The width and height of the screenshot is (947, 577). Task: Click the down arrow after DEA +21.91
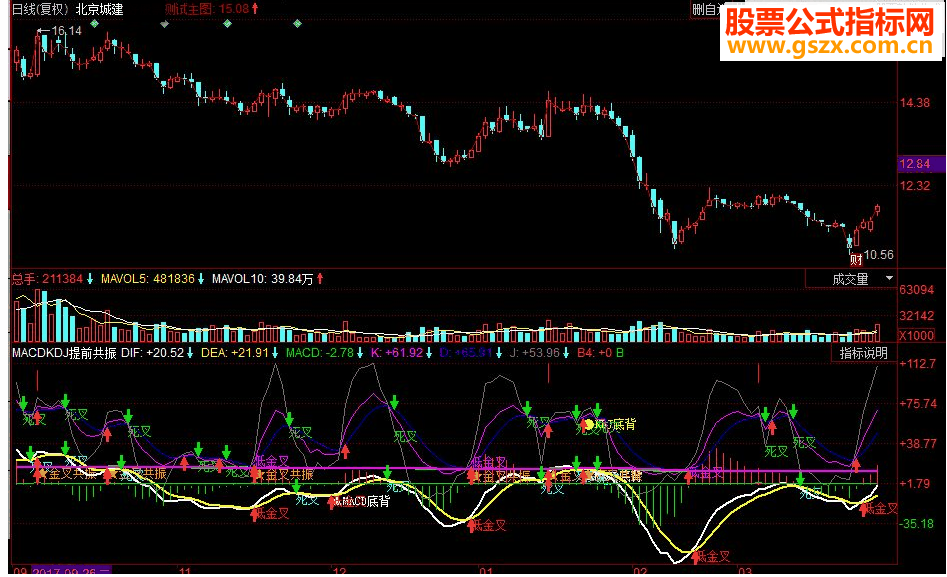point(275,352)
